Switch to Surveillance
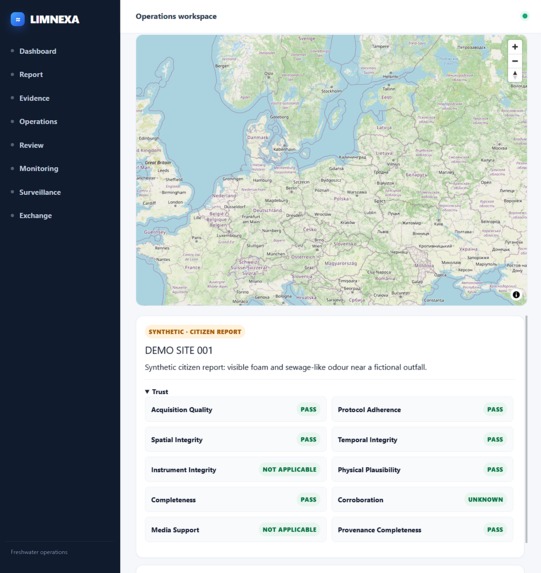541x573 pixels. 40,192
